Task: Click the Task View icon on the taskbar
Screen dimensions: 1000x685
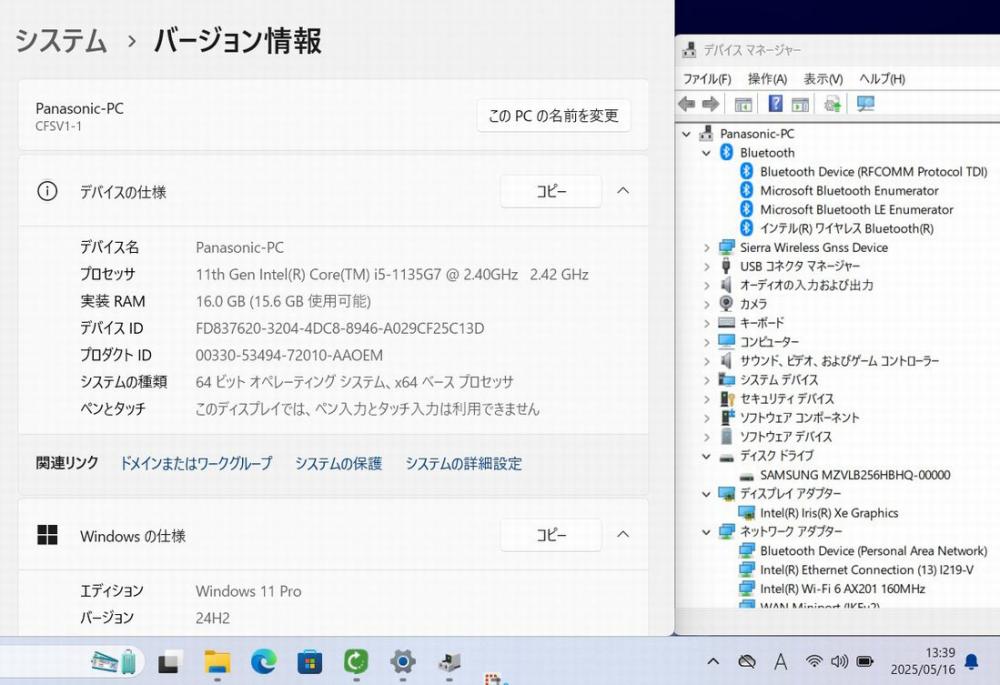Action: tap(170, 662)
